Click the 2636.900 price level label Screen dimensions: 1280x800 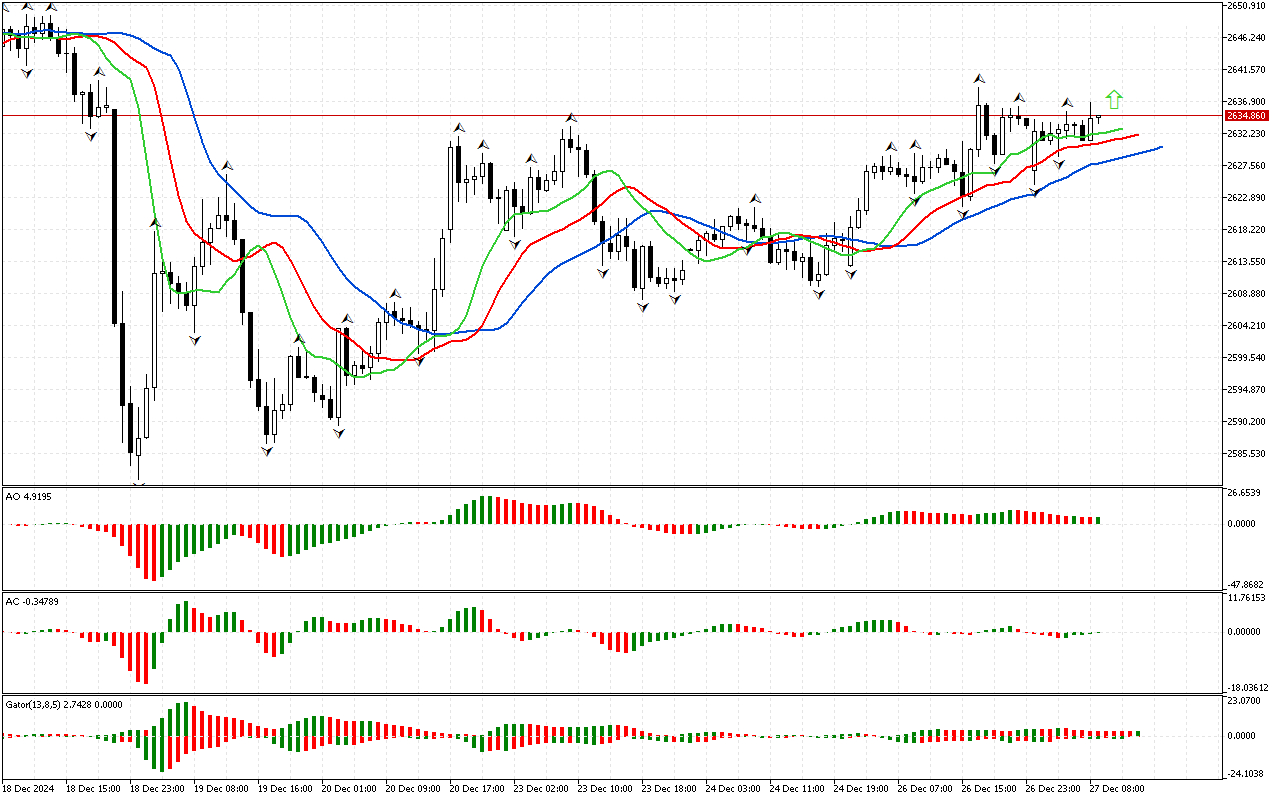pos(1247,102)
